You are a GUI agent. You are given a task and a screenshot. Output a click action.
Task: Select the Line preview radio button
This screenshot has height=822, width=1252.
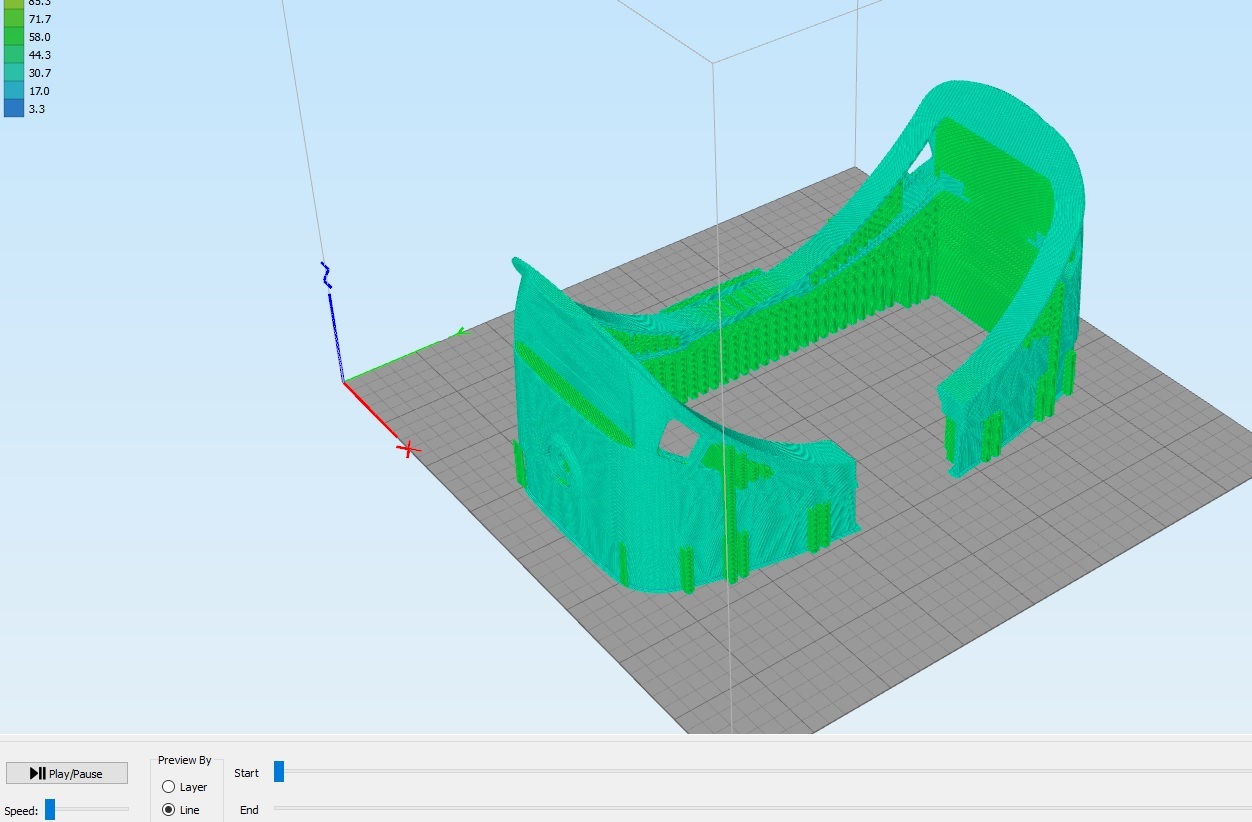(168, 810)
